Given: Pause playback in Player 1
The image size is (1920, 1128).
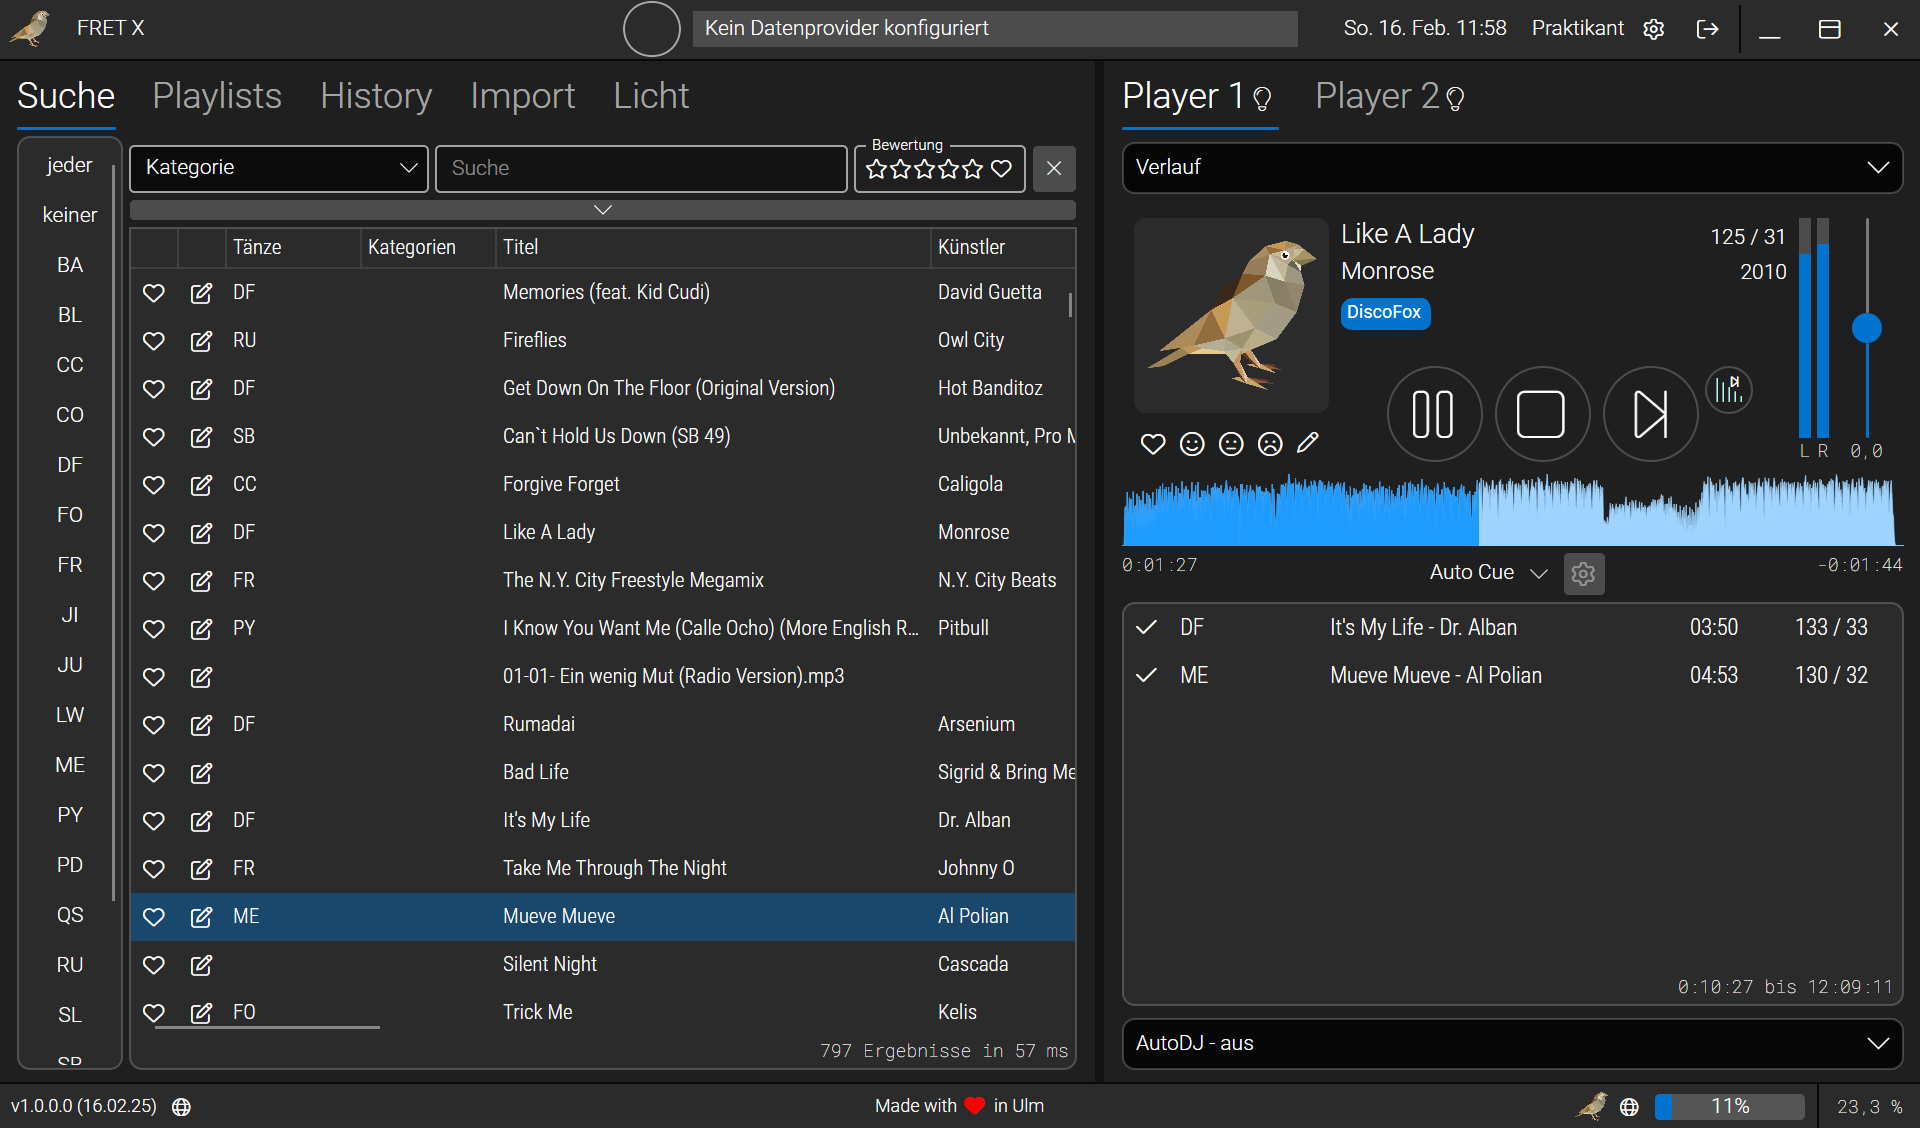Looking at the screenshot, I should 1433,414.
